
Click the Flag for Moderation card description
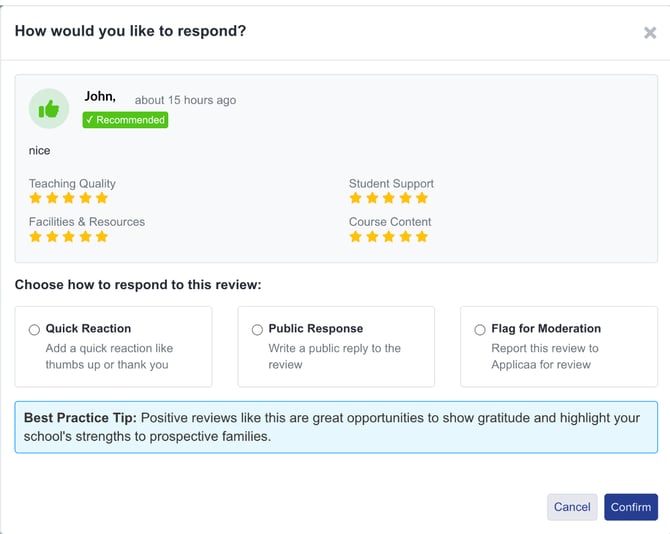[x=544, y=356]
